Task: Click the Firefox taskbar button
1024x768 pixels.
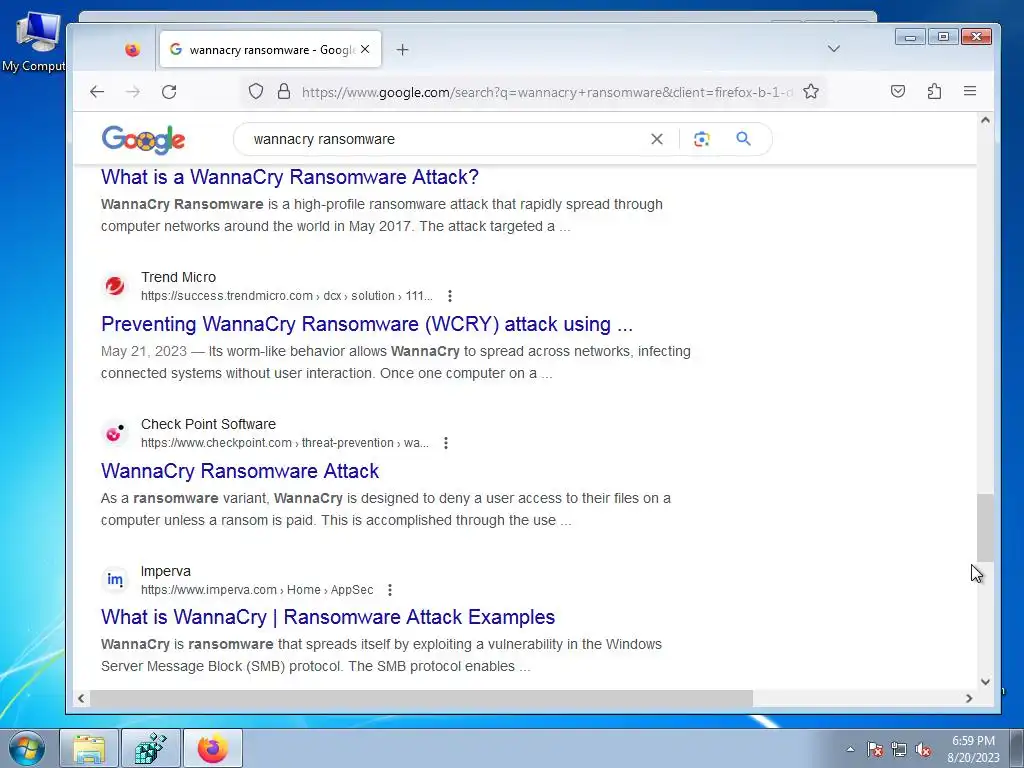Action: (213, 748)
